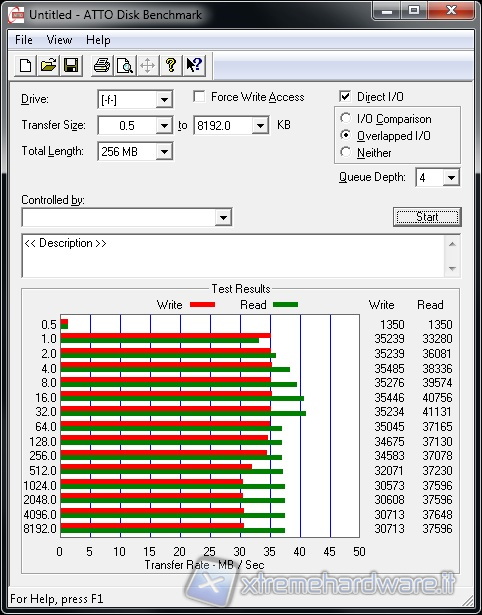Activate the context help pointer icon
Screen dimensions: 482x615
194,65
